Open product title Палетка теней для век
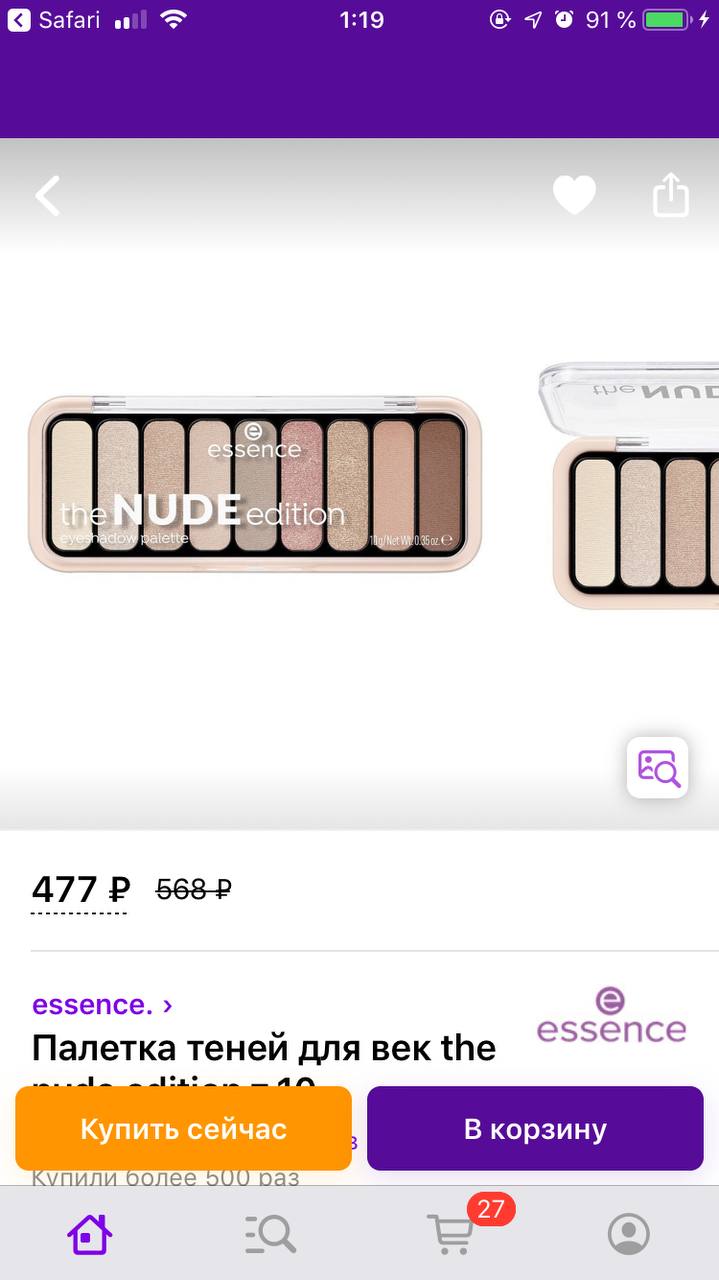Viewport: 719px width, 1280px height. 264,1049
